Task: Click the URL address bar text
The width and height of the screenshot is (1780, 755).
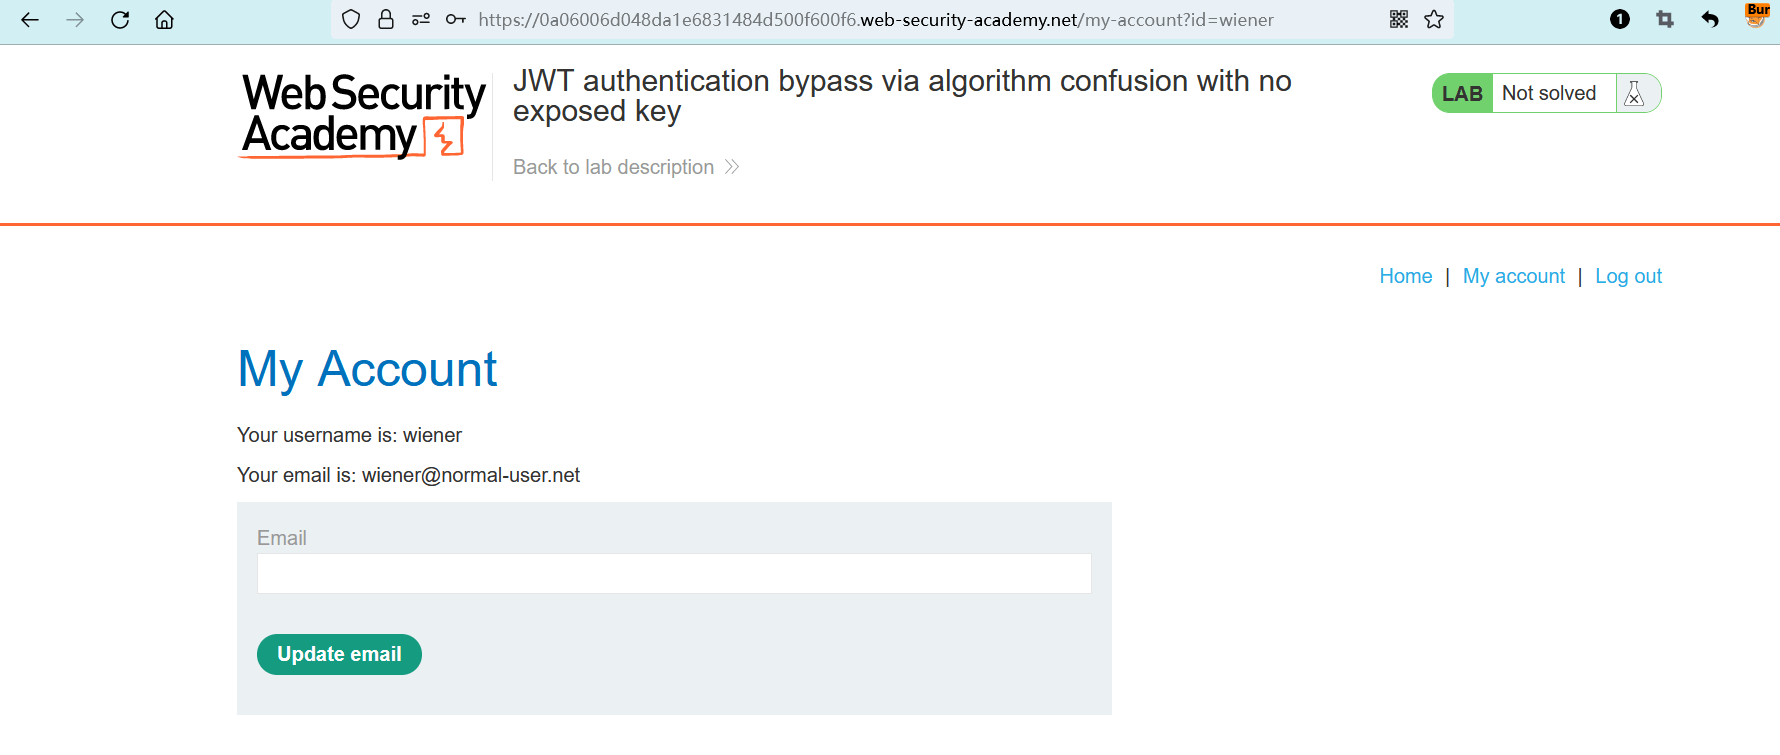Action: (x=875, y=20)
